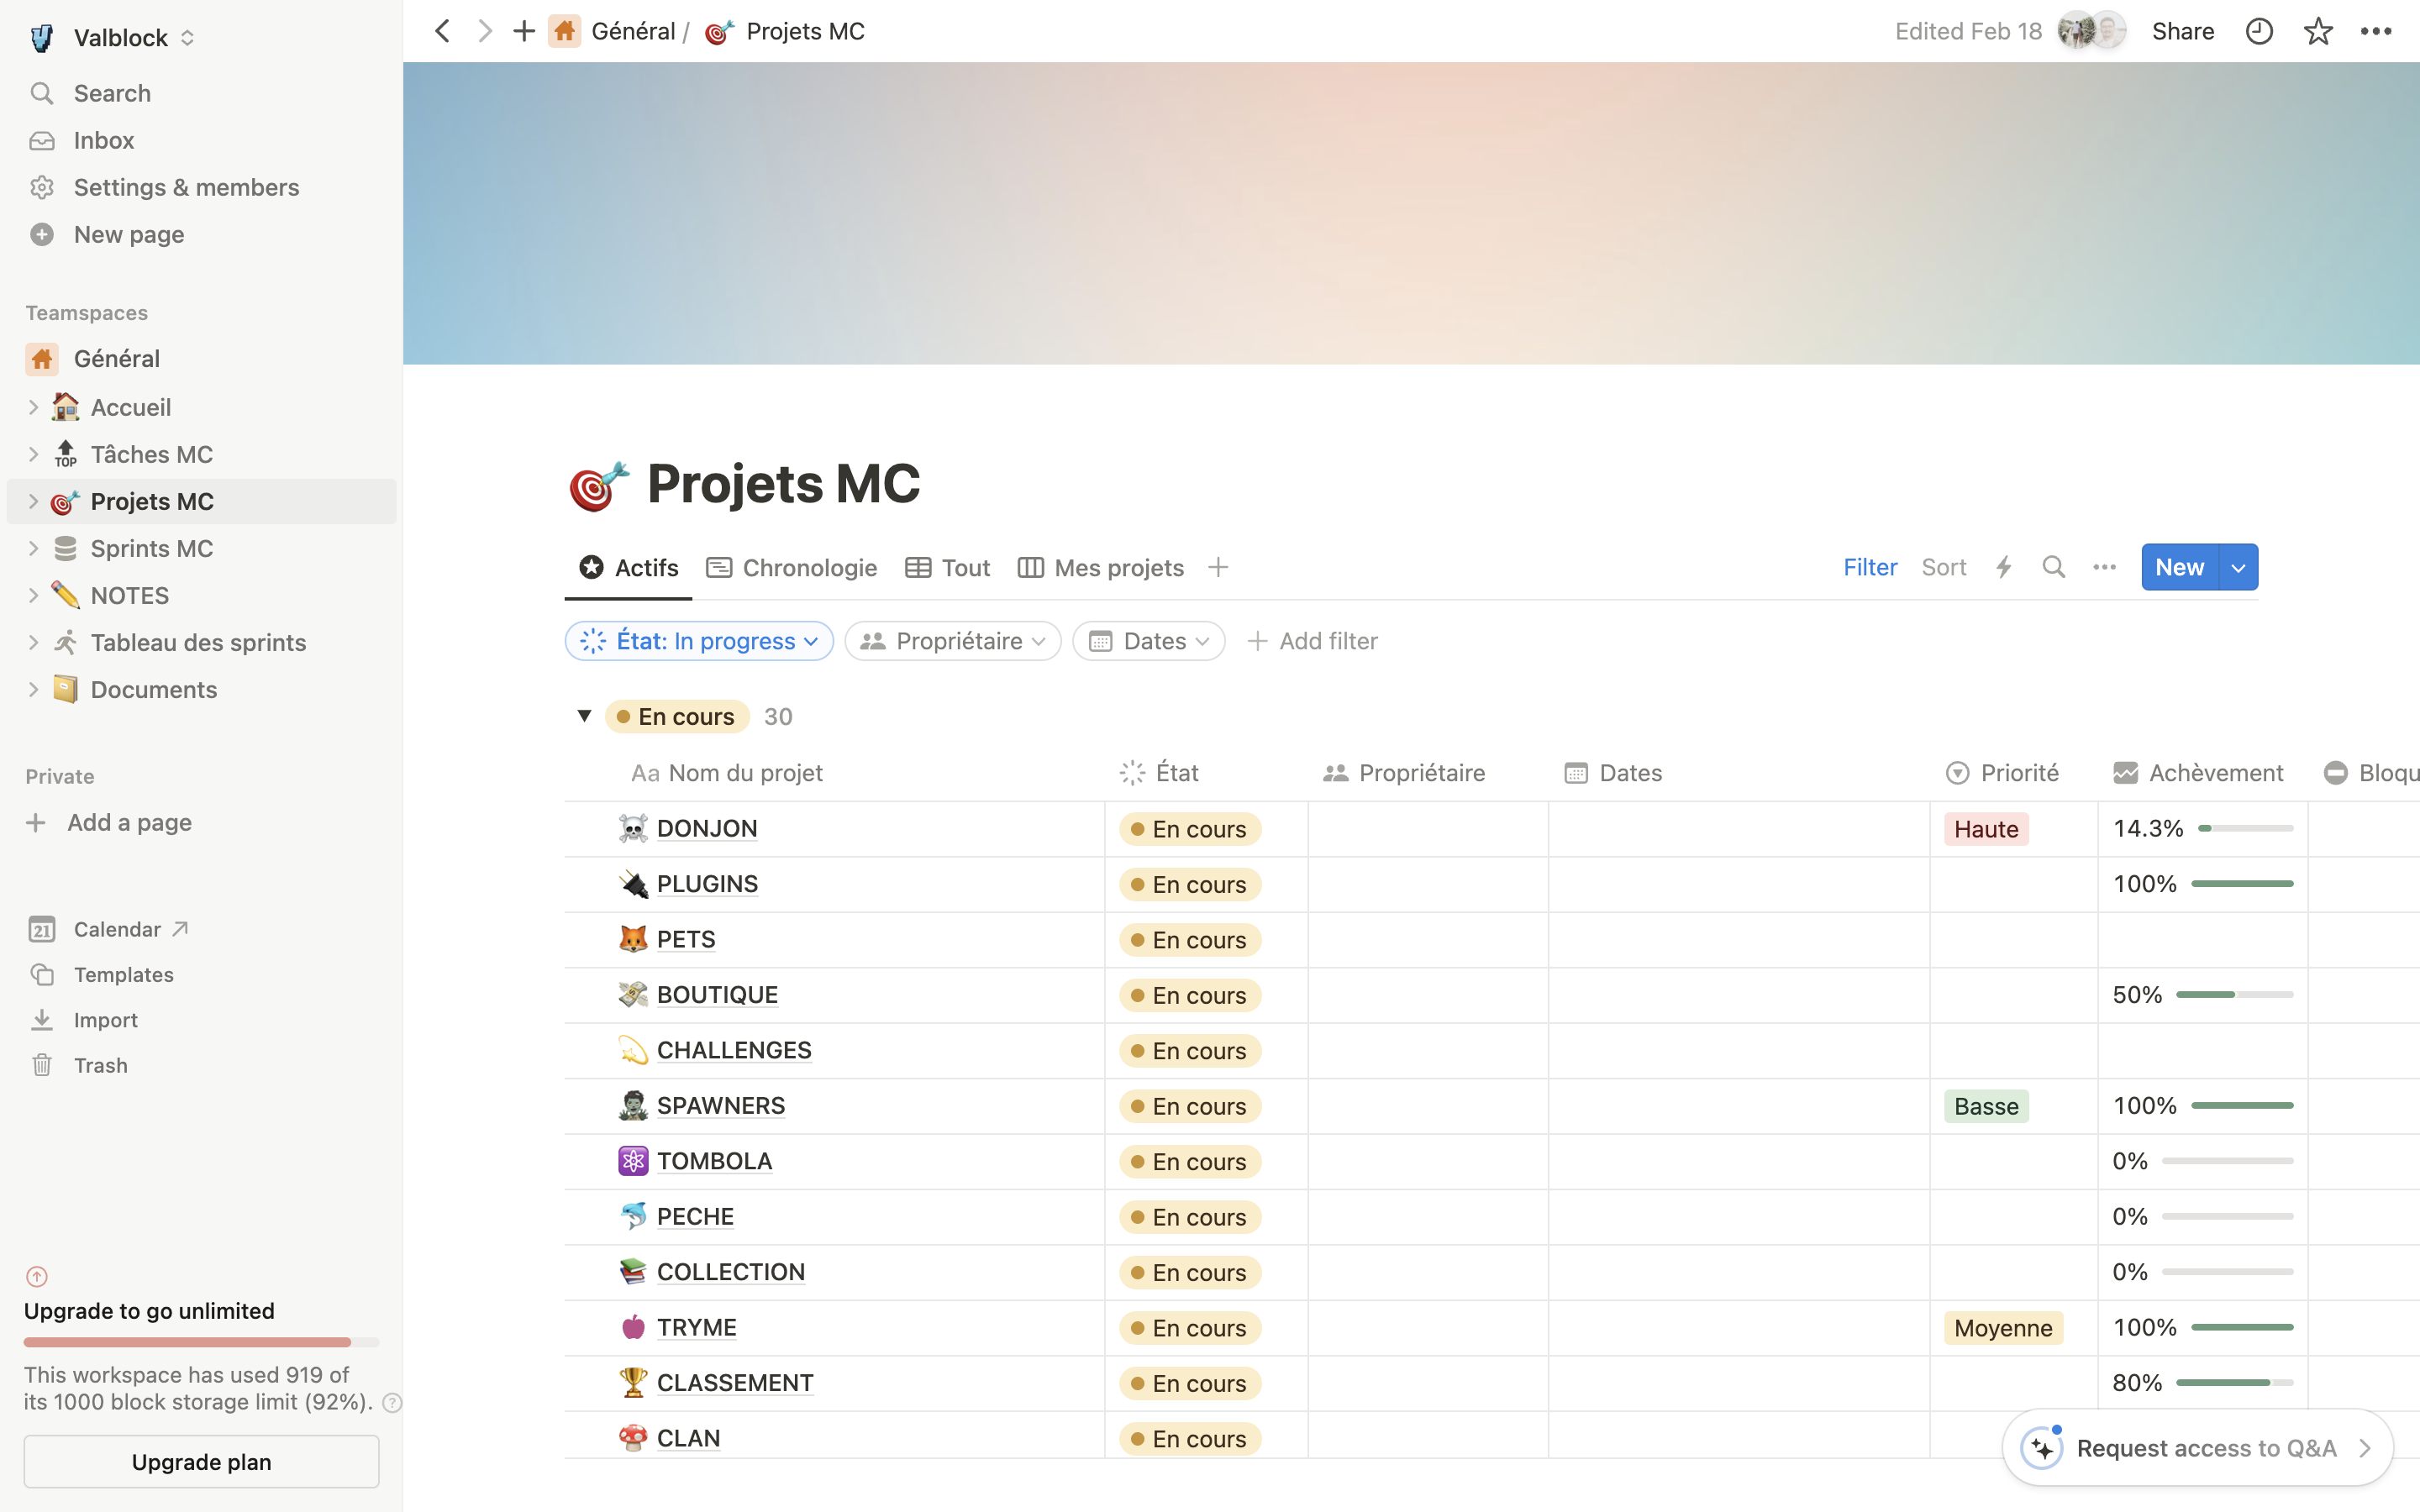Collapse the En cours group
The height and width of the screenshot is (1512, 2420).
click(584, 716)
